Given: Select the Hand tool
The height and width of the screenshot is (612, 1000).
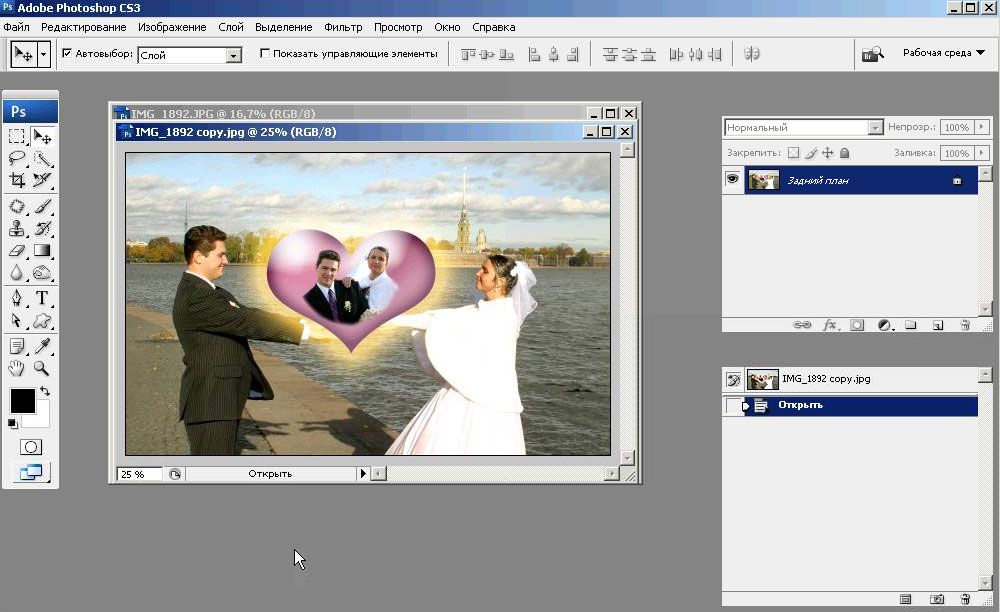Looking at the screenshot, I should tap(17, 369).
